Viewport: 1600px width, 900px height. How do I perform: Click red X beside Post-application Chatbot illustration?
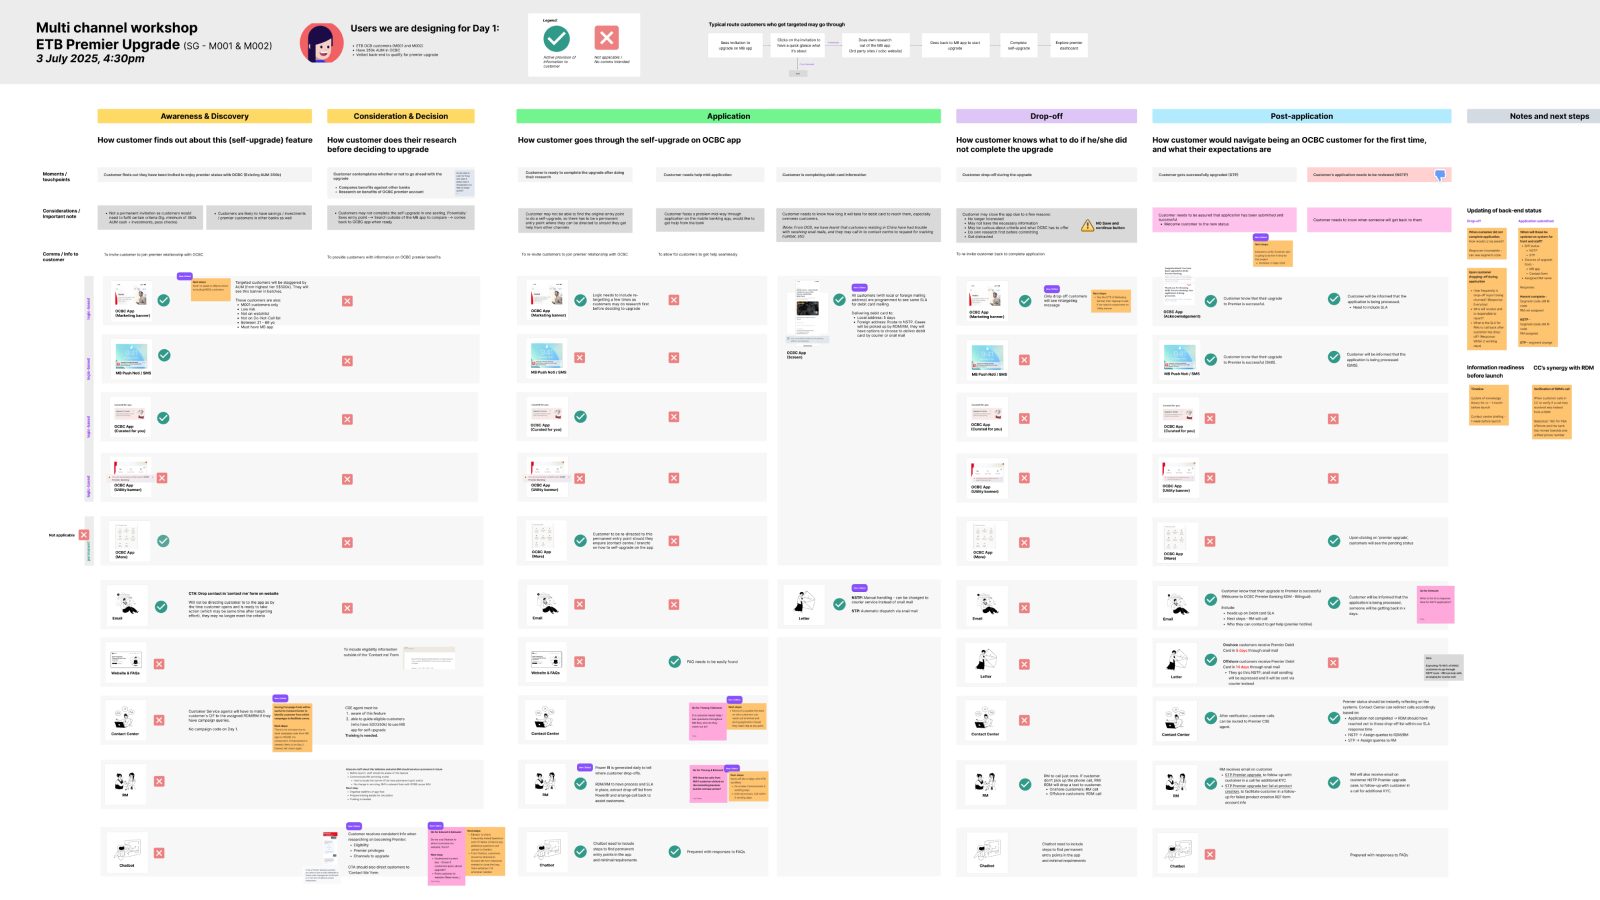(1210, 854)
